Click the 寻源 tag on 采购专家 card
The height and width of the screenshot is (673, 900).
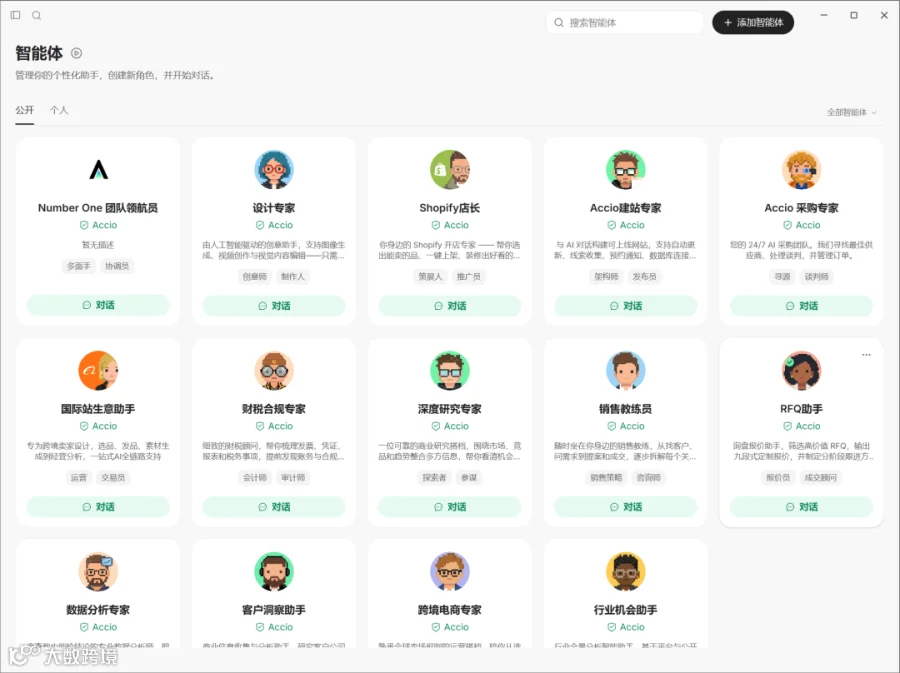(782, 277)
